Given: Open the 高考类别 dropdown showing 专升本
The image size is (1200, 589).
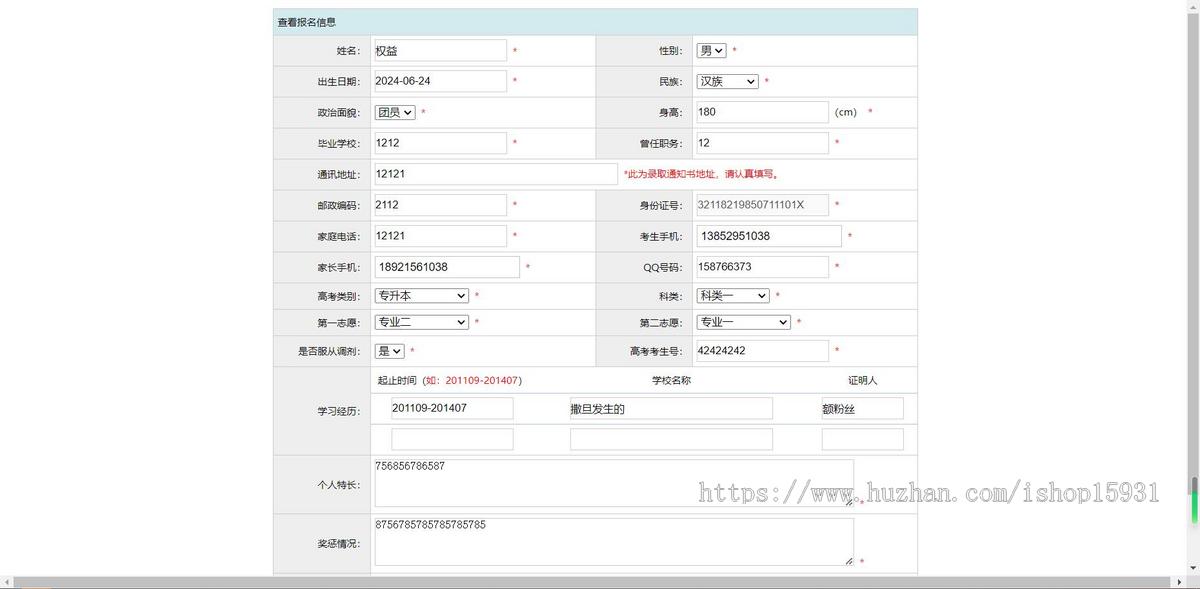Looking at the screenshot, I should [421, 296].
